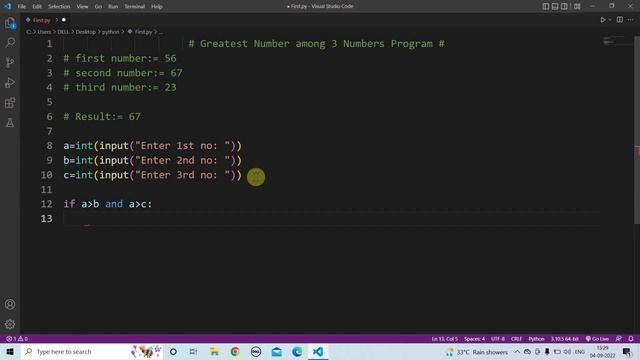Viewport: 640px width, 360px height.
Task: Open the Action Center notifications icon
Action: 627,352
